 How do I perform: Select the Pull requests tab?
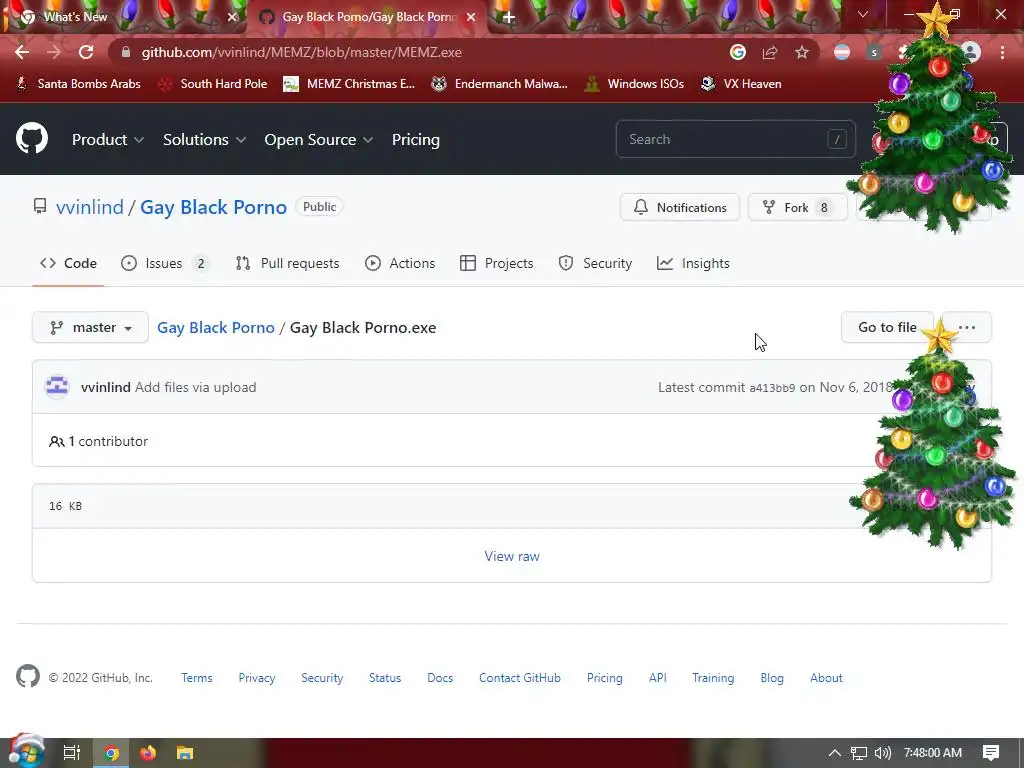point(287,263)
